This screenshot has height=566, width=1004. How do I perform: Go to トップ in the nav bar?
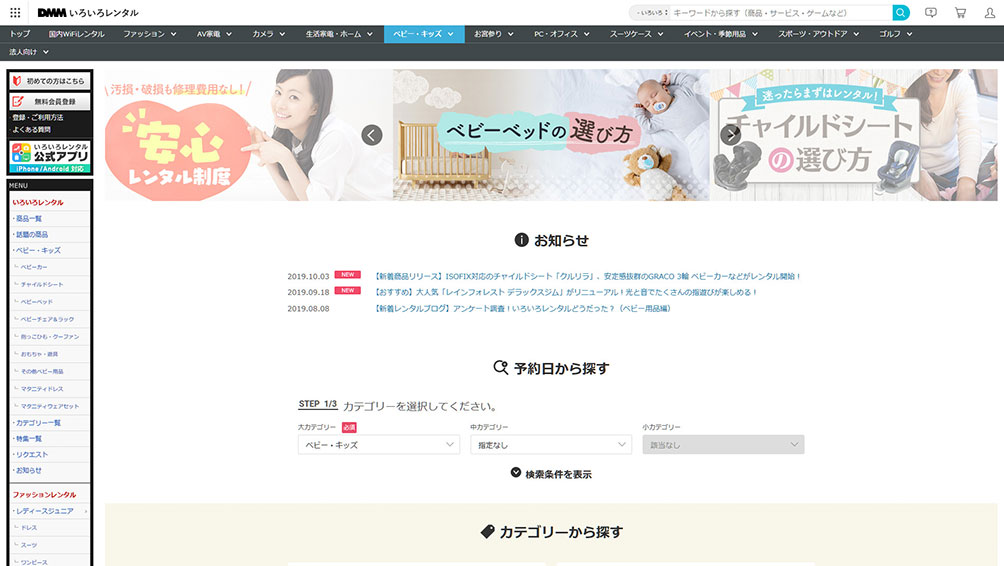tap(20, 34)
